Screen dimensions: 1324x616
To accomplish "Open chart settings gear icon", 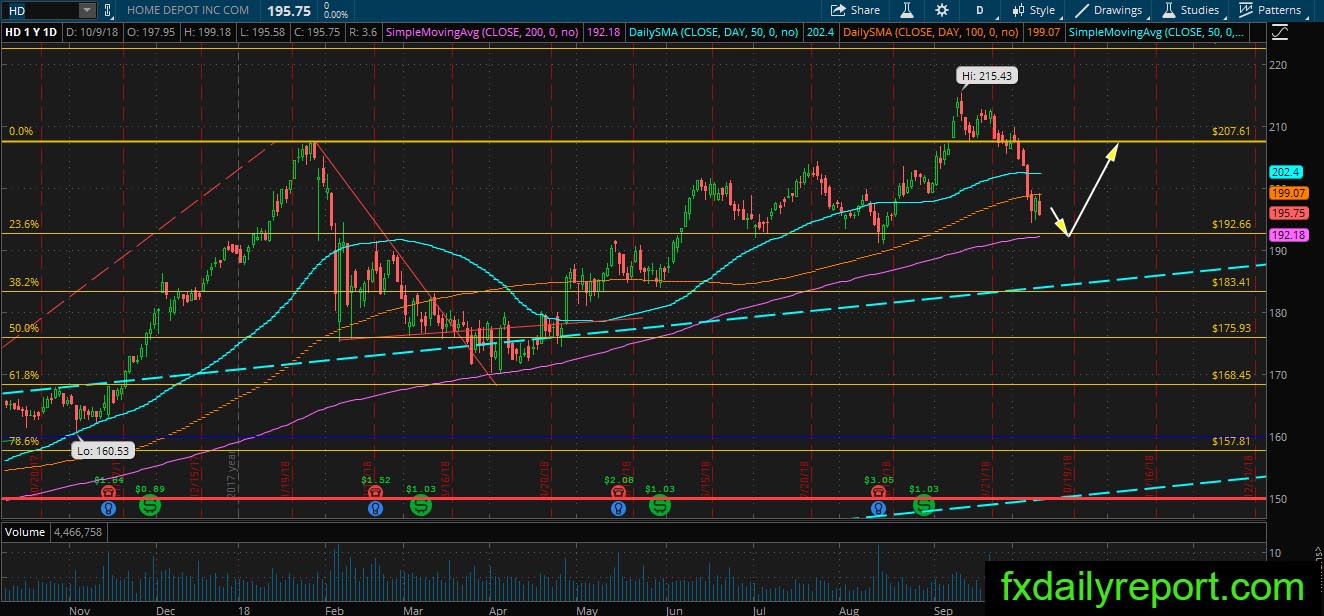I will tap(942, 10).
